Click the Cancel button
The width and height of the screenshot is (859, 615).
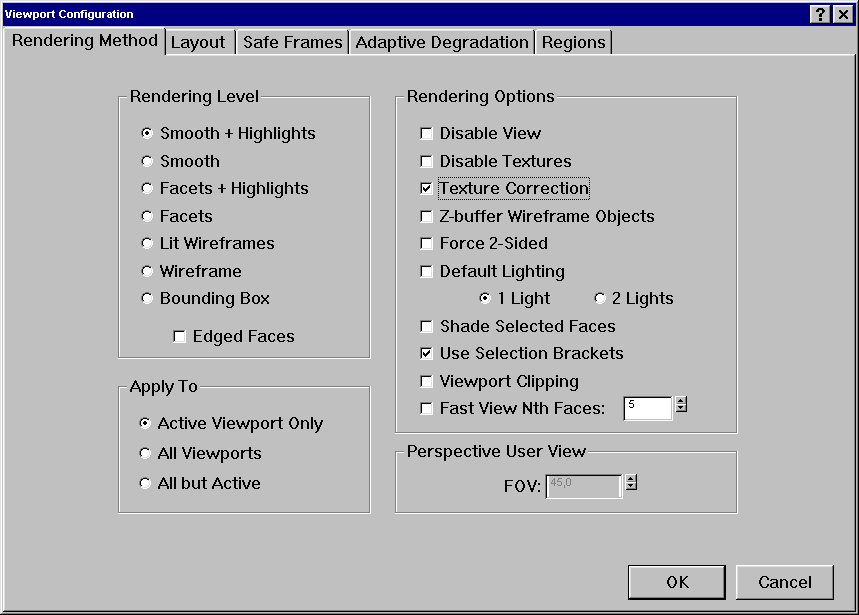pyautogui.click(x=784, y=582)
